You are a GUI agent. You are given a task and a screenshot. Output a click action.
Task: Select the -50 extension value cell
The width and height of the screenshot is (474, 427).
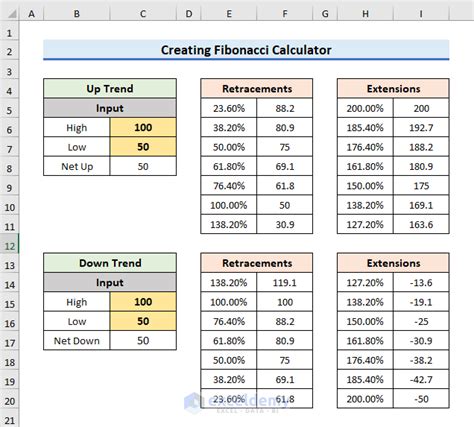pos(421,399)
